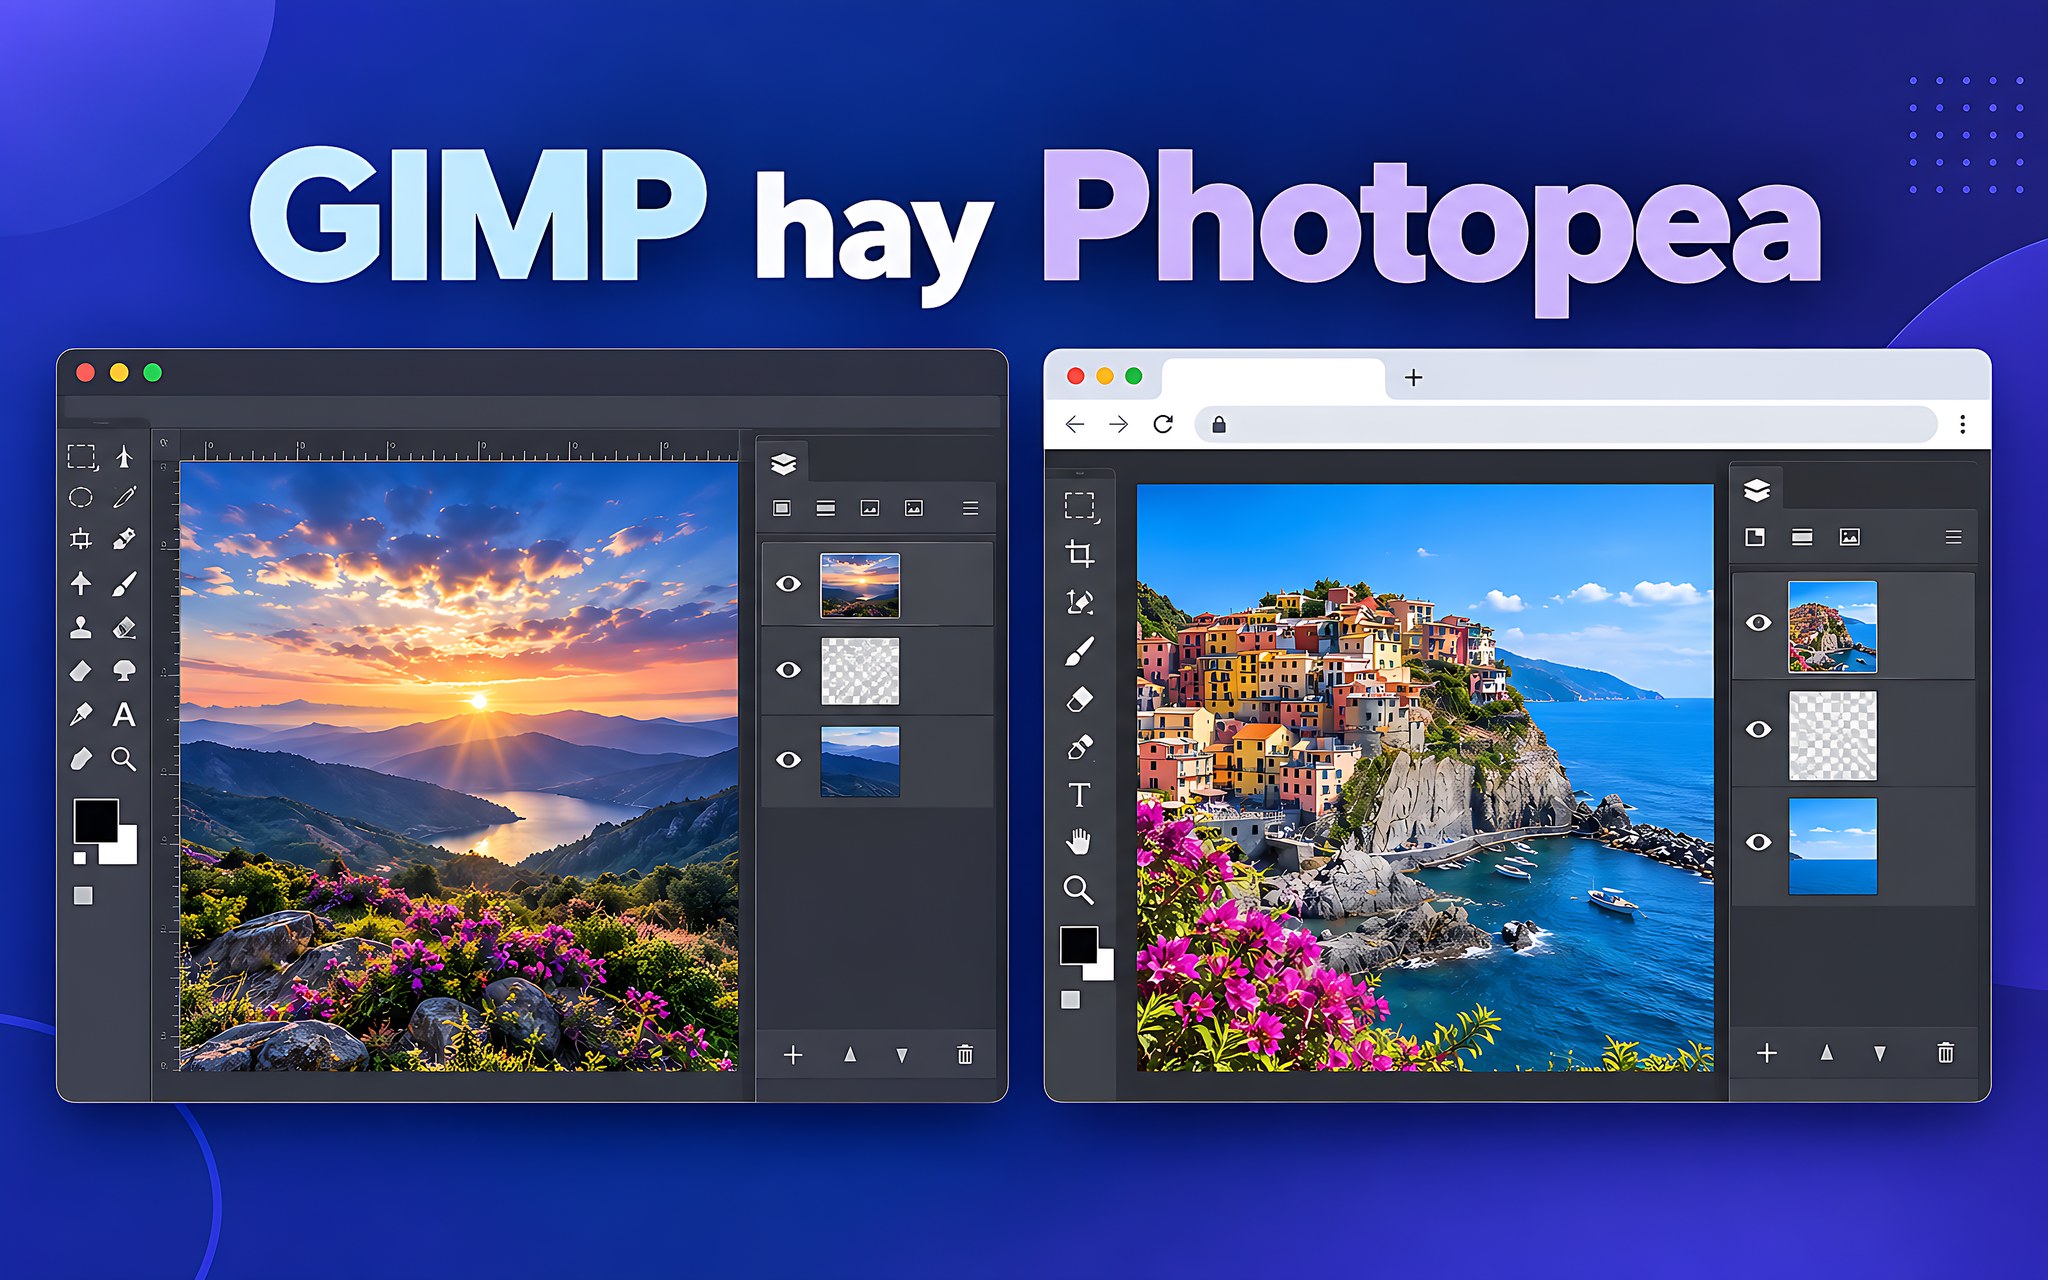Hide the bottom mountain layer in GIMP
Image resolution: width=2048 pixels, height=1280 pixels.
[788, 760]
